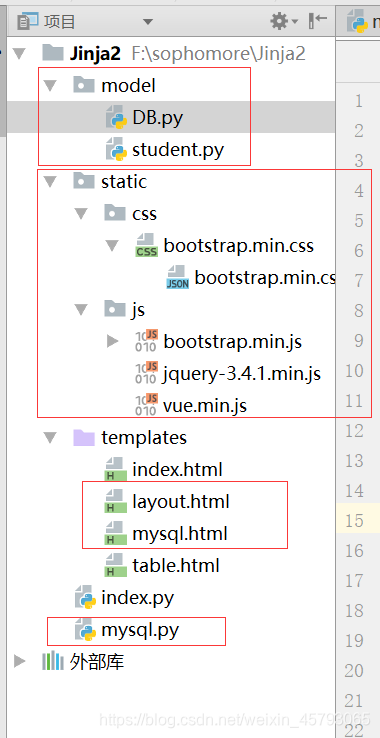Click the 项目 panel title label
Screen dimensions: 380x738
pos(59,22)
